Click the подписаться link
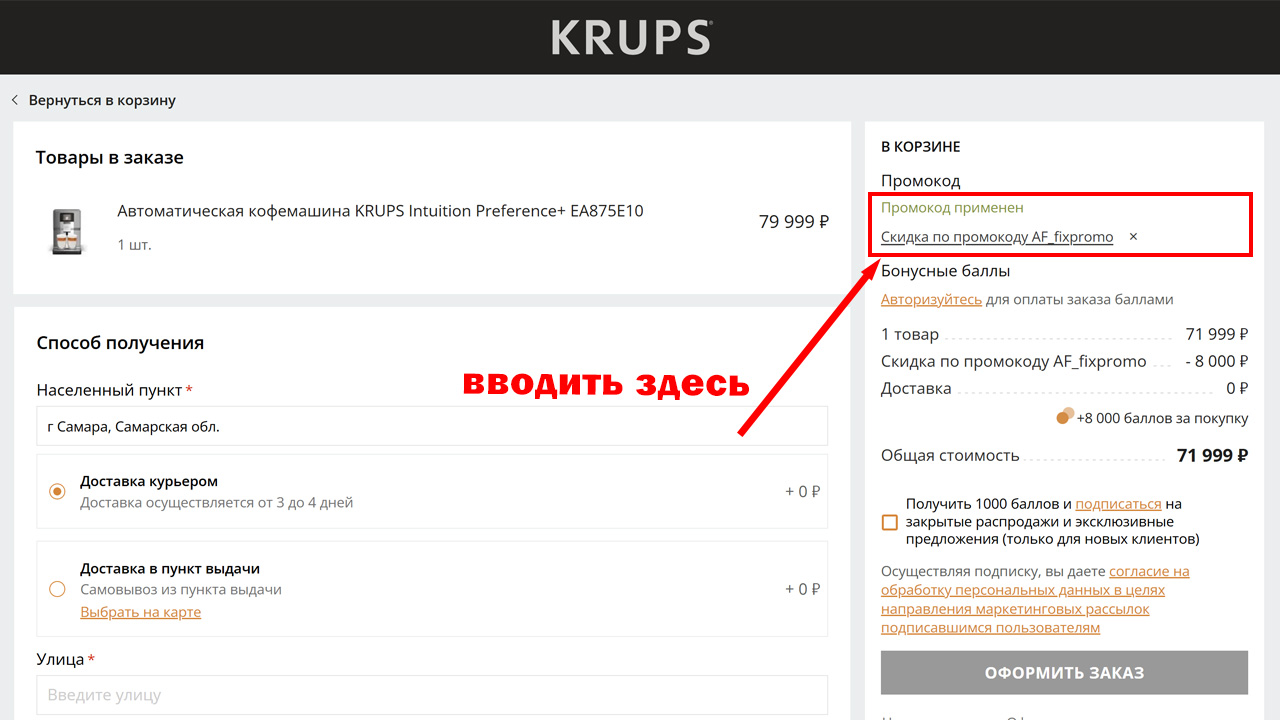 pyautogui.click(x=1118, y=504)
